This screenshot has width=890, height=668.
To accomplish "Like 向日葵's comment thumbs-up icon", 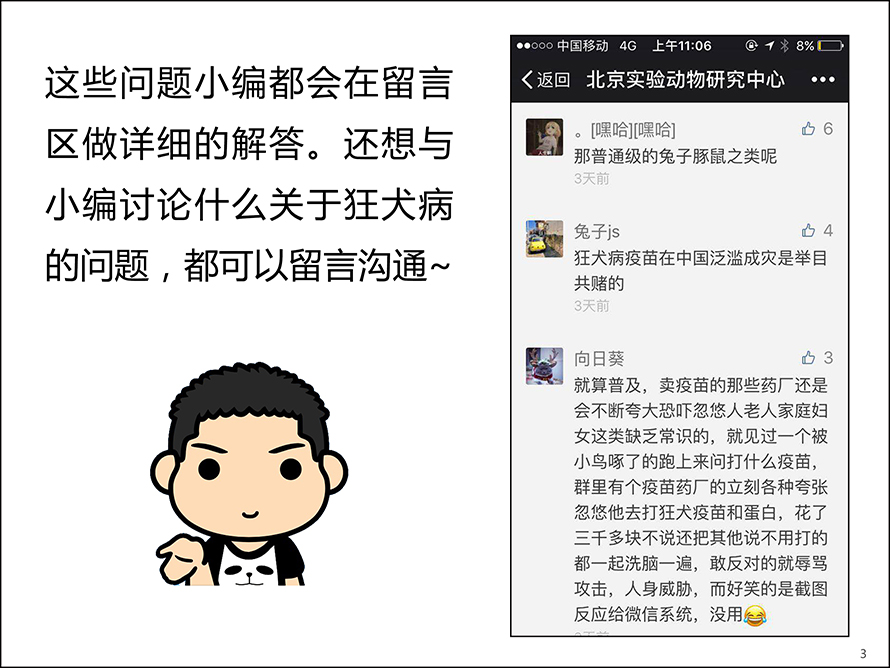I will coord(808,358).
